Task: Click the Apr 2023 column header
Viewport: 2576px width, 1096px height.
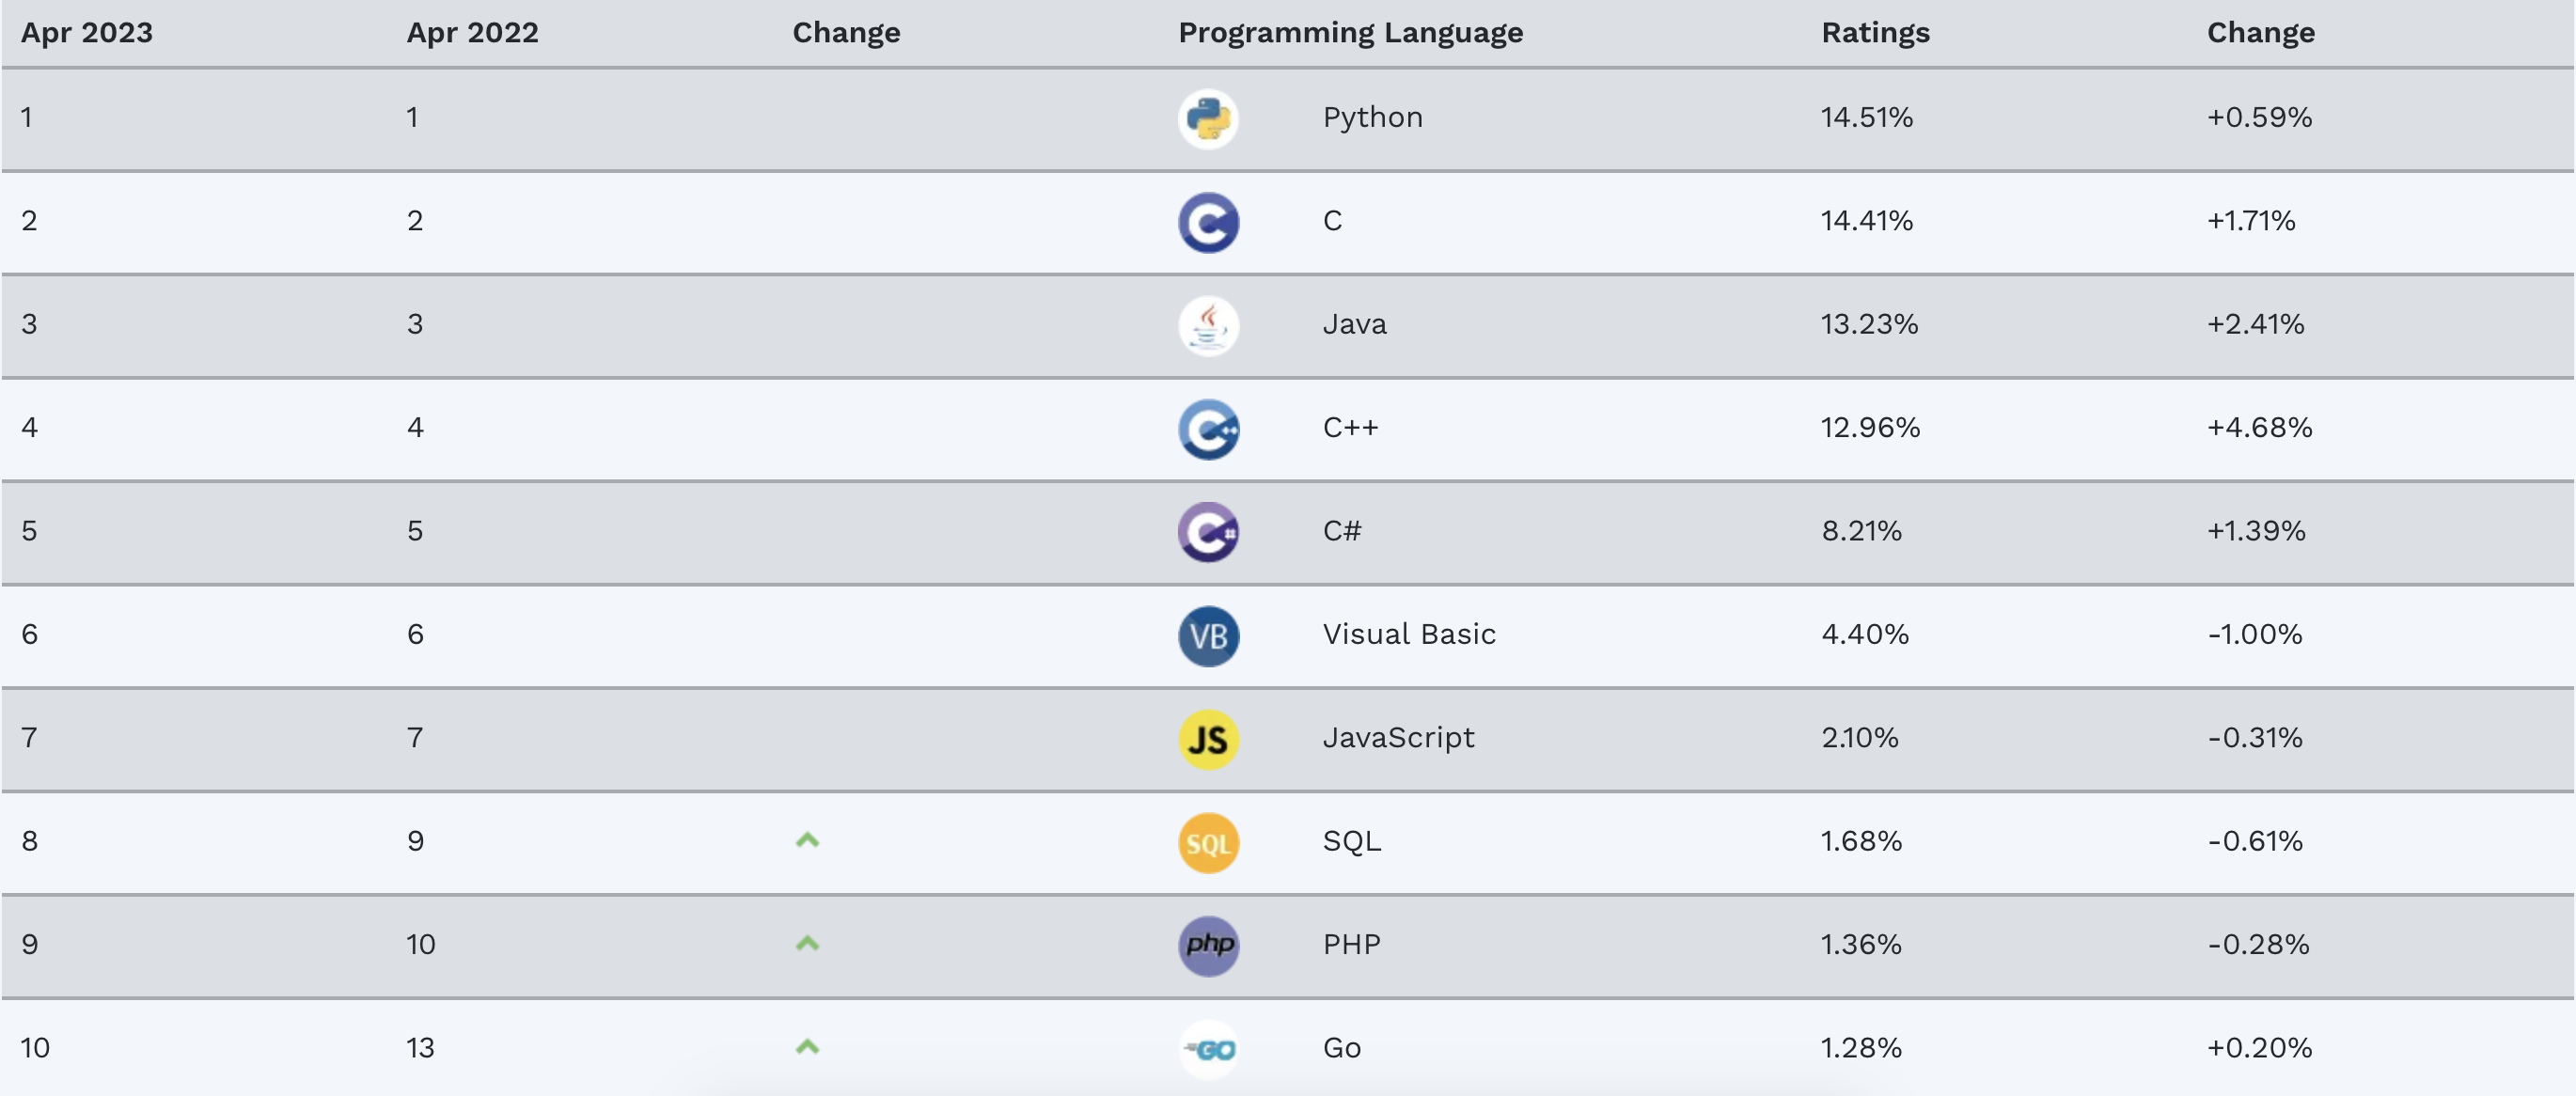Action: pos(87,33)
